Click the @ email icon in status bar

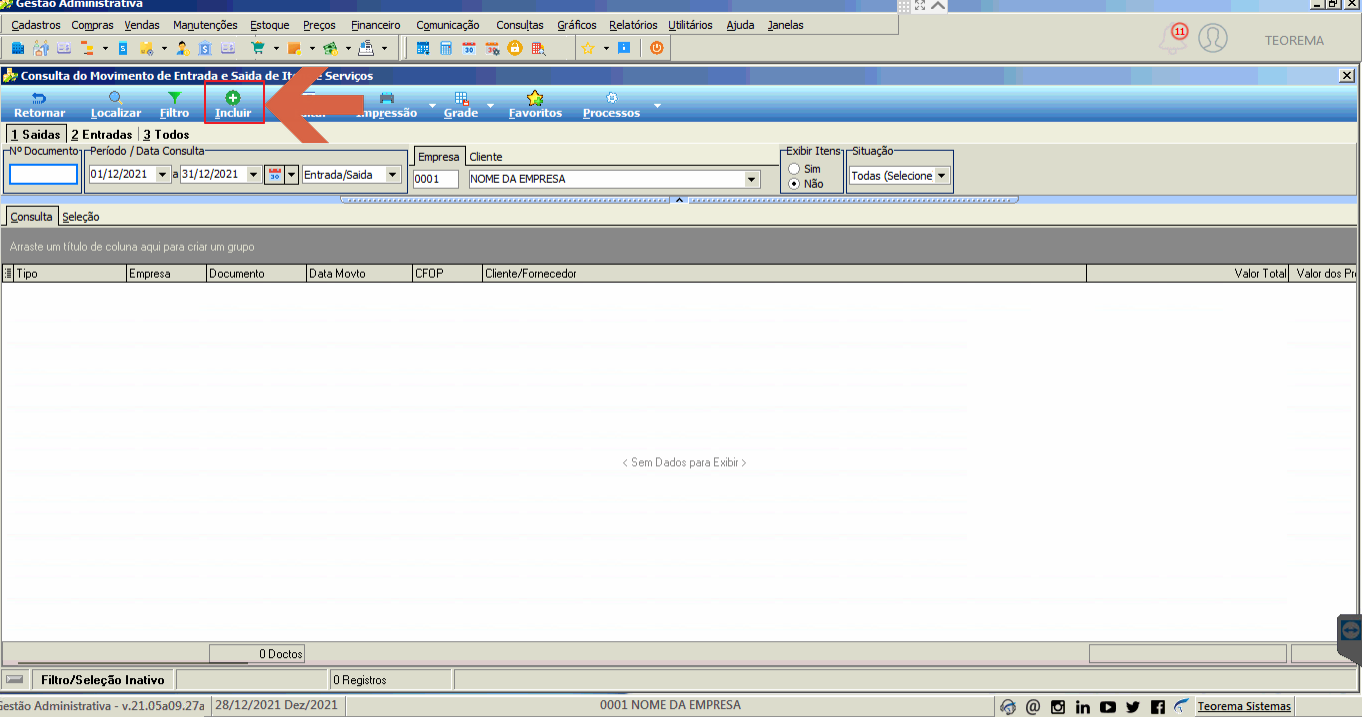click(1033, 706)
